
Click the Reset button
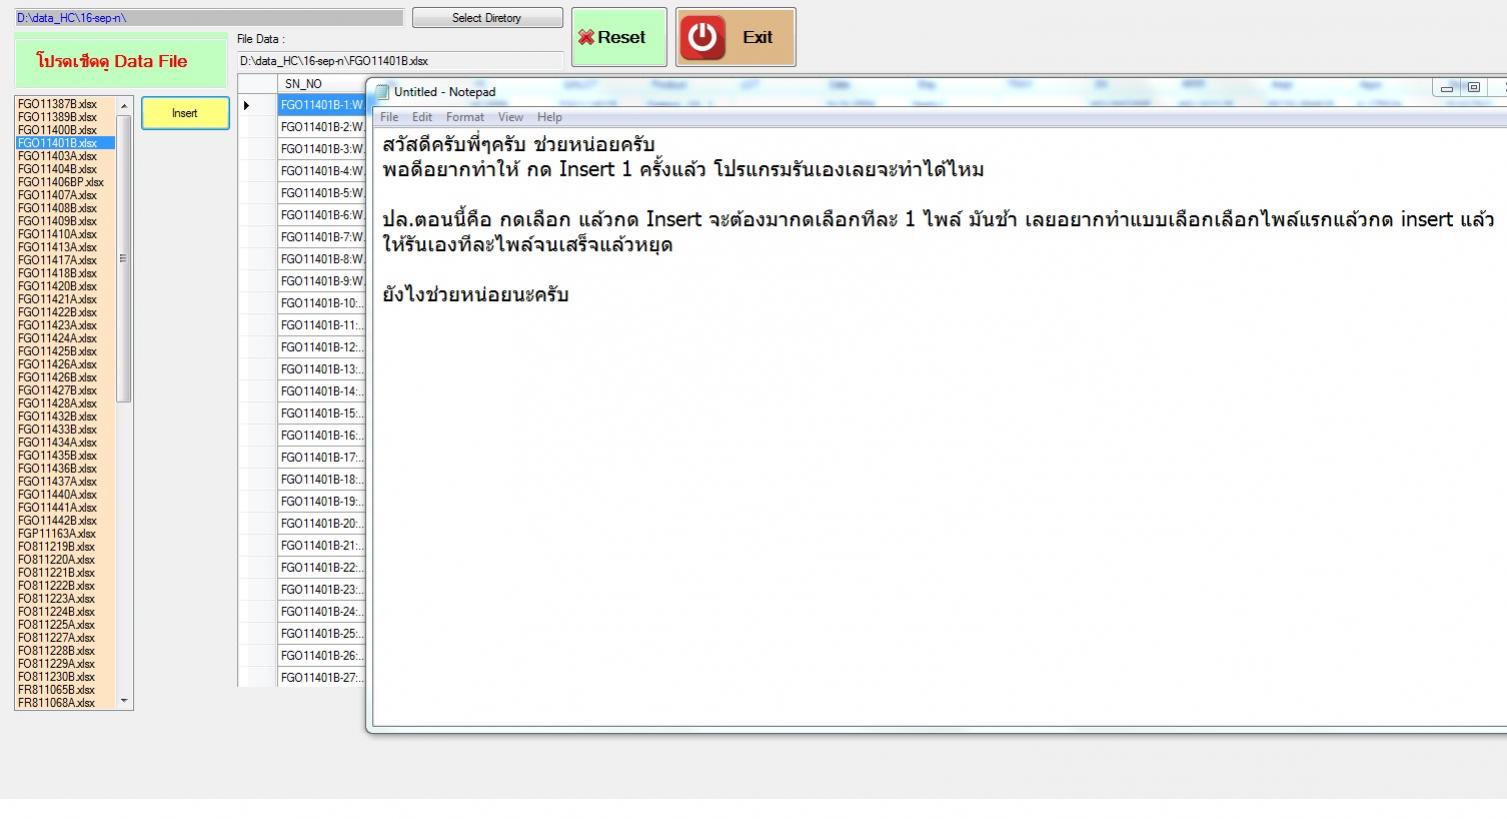[619, 37]
